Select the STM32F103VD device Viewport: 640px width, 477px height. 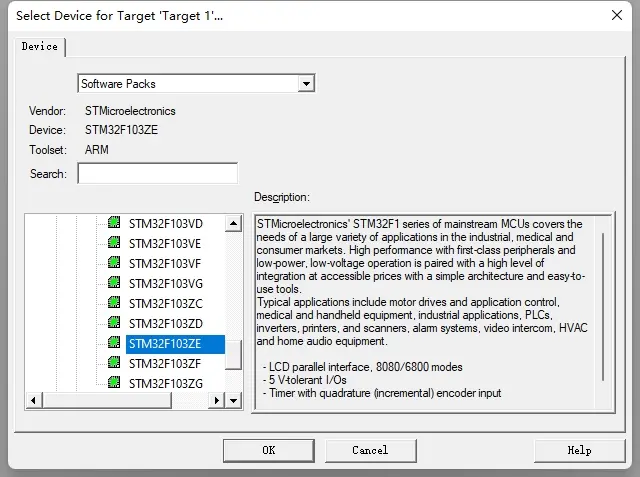point(166,224)
